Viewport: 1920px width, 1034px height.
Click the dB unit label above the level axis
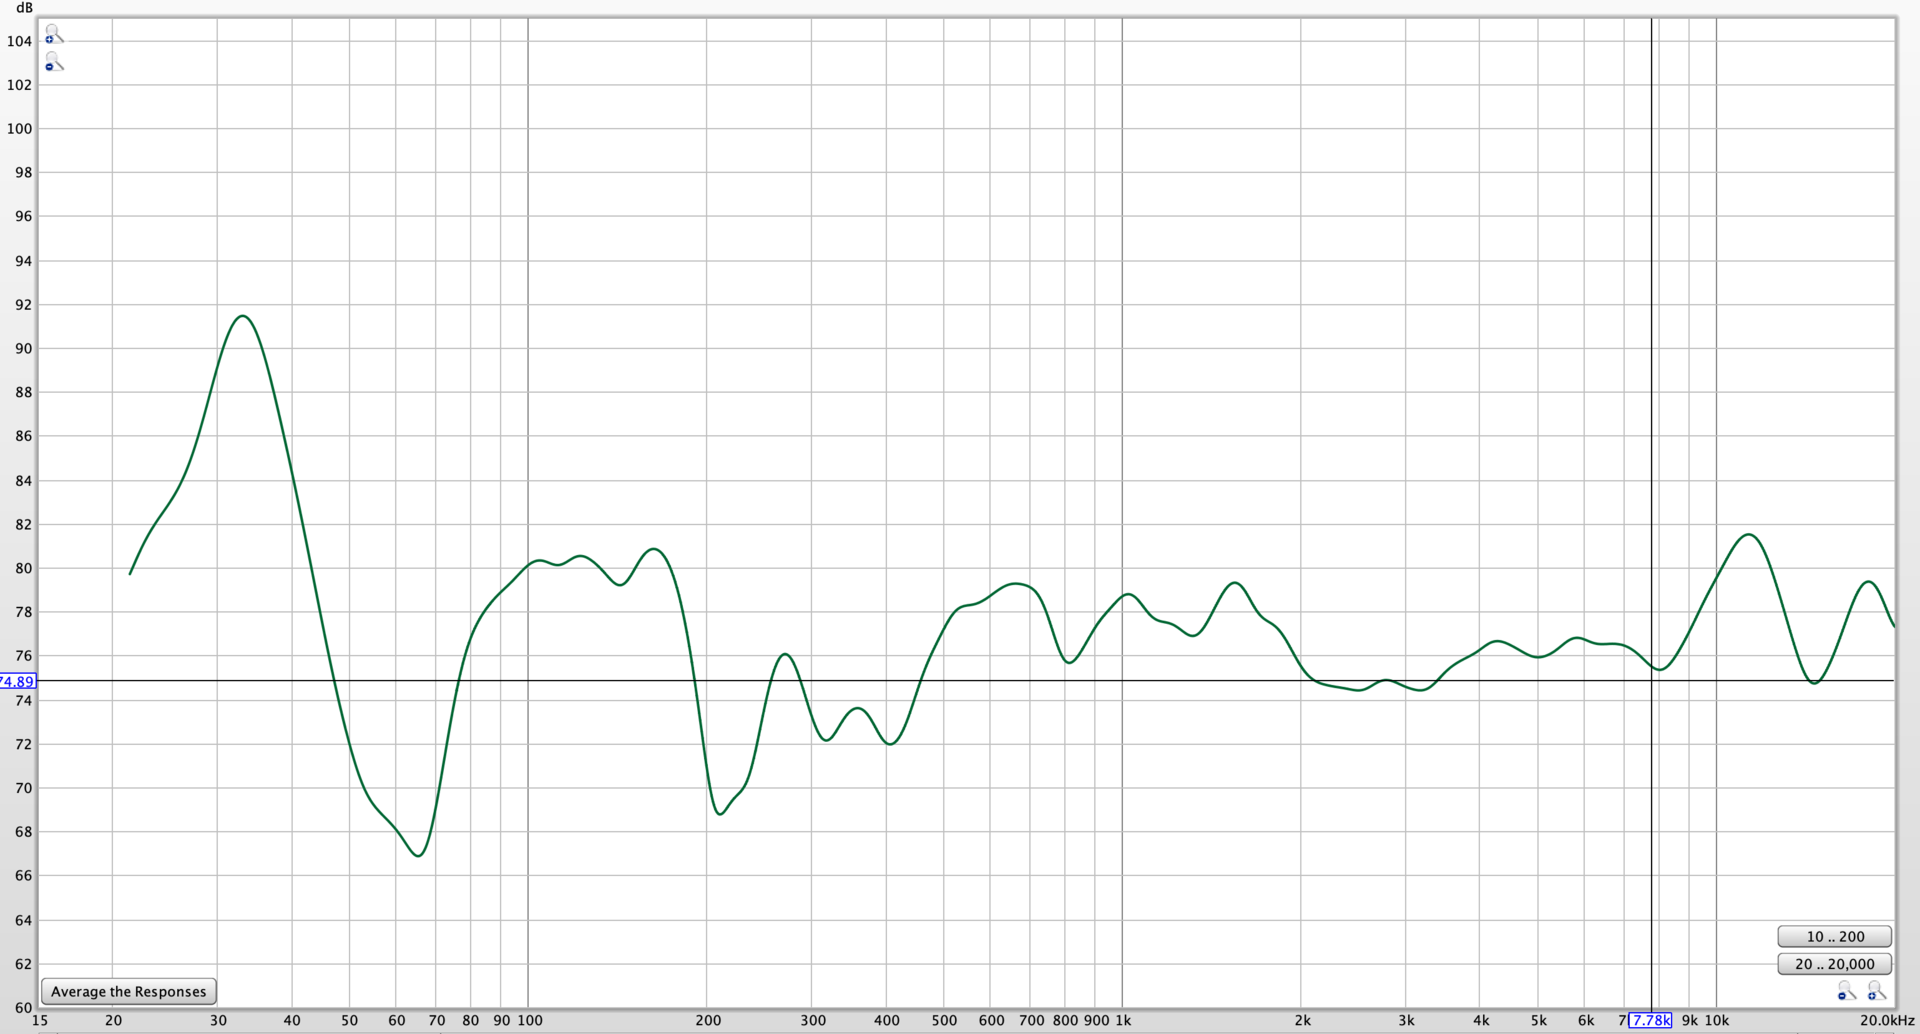click(x=24, y=8)
